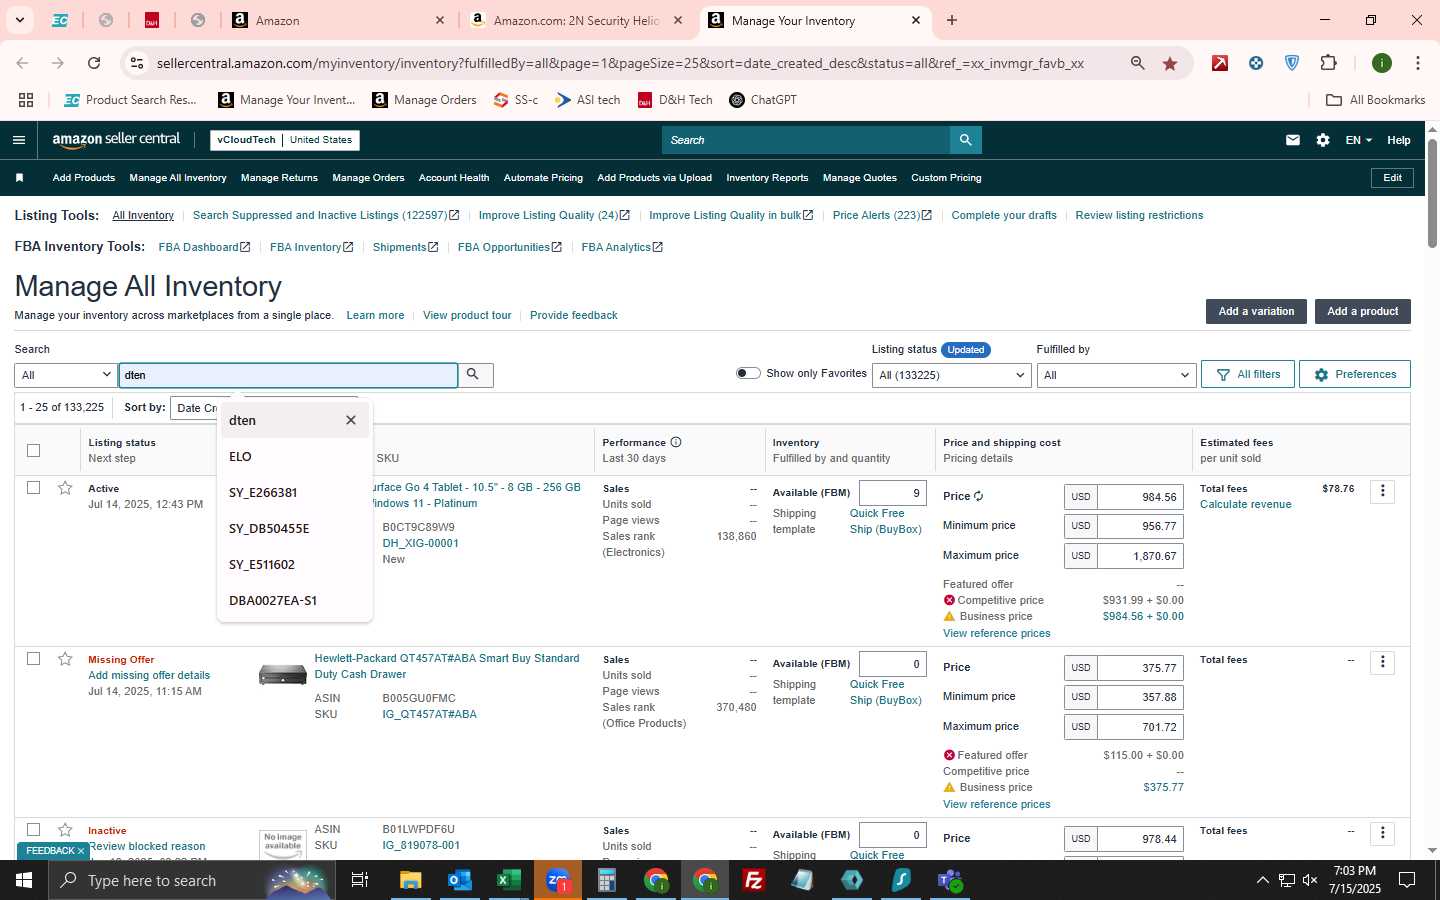Viewport: 1440px width, 900px height.
Task: Edit available quantity field showing 9
Action: coord(892,493)
